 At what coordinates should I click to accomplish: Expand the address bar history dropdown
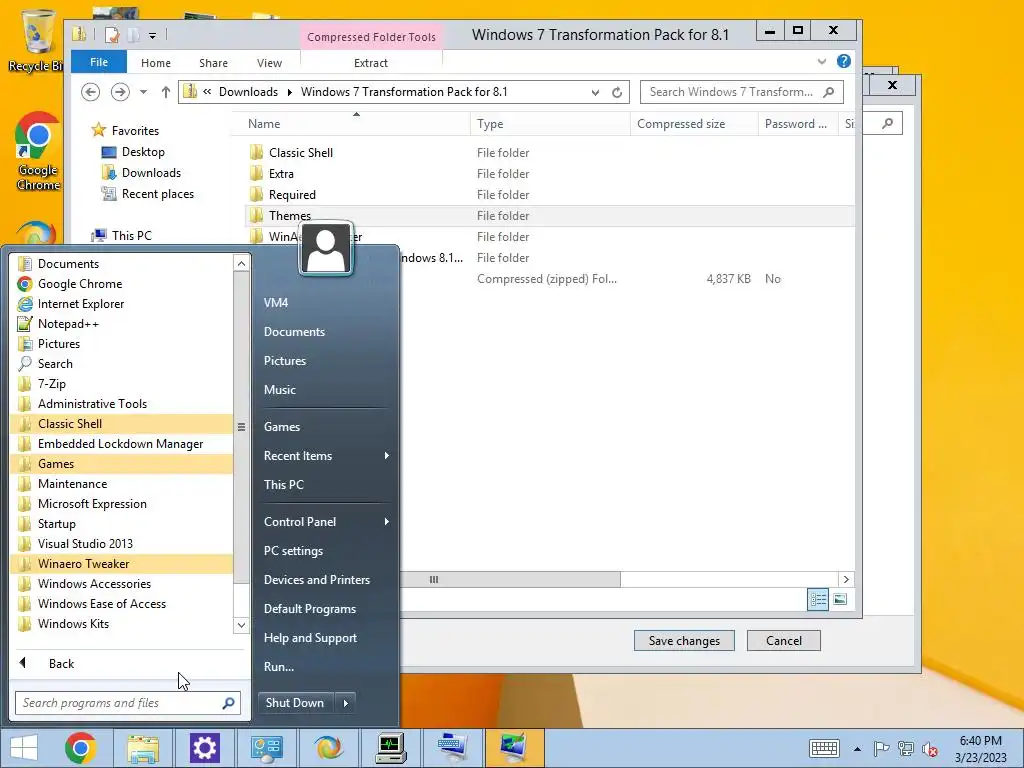pos(595,92)
